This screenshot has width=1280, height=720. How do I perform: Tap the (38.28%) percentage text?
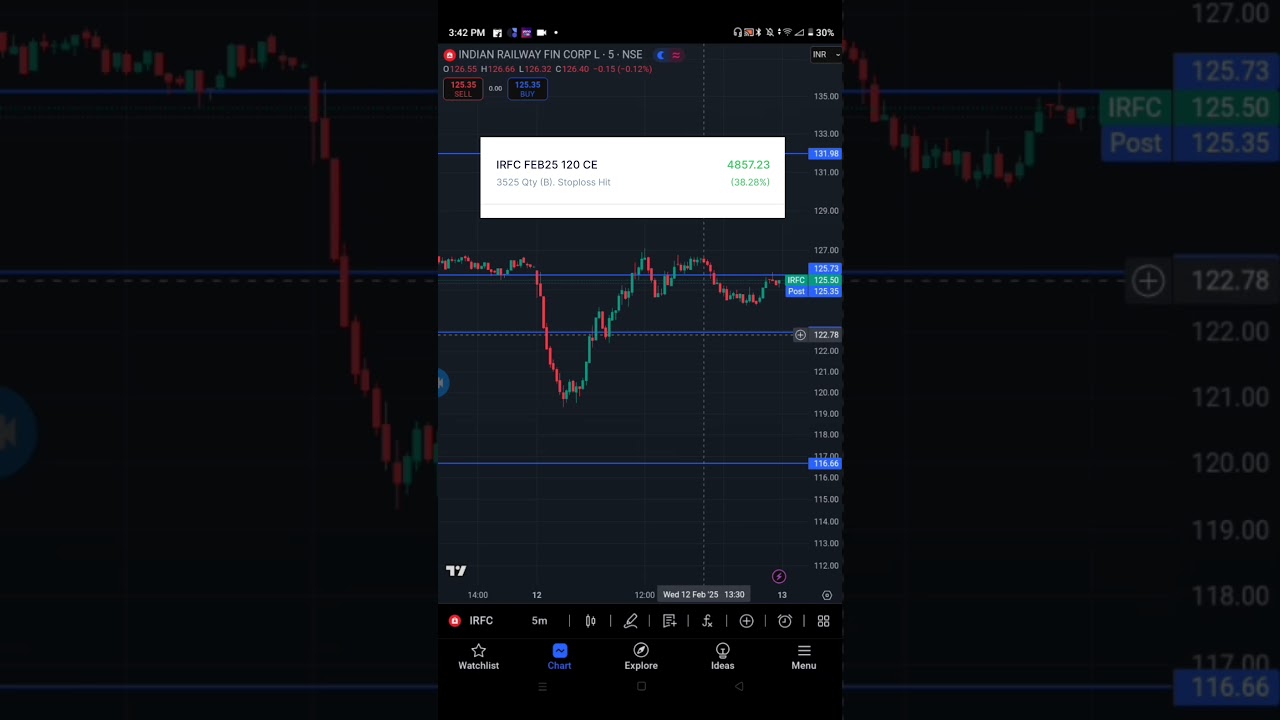pyautogui.click(x=750, y=182)
